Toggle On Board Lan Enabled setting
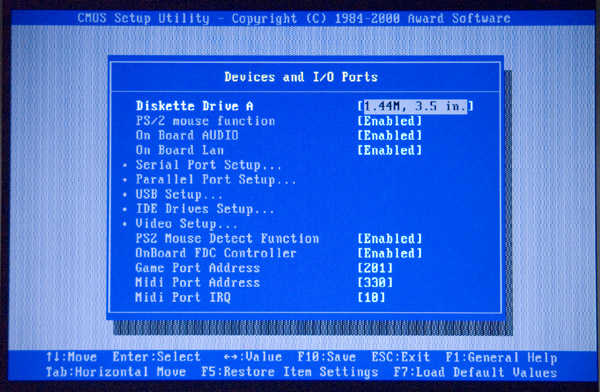This screenshot has height=392, width=600. (x=389, y=150)
